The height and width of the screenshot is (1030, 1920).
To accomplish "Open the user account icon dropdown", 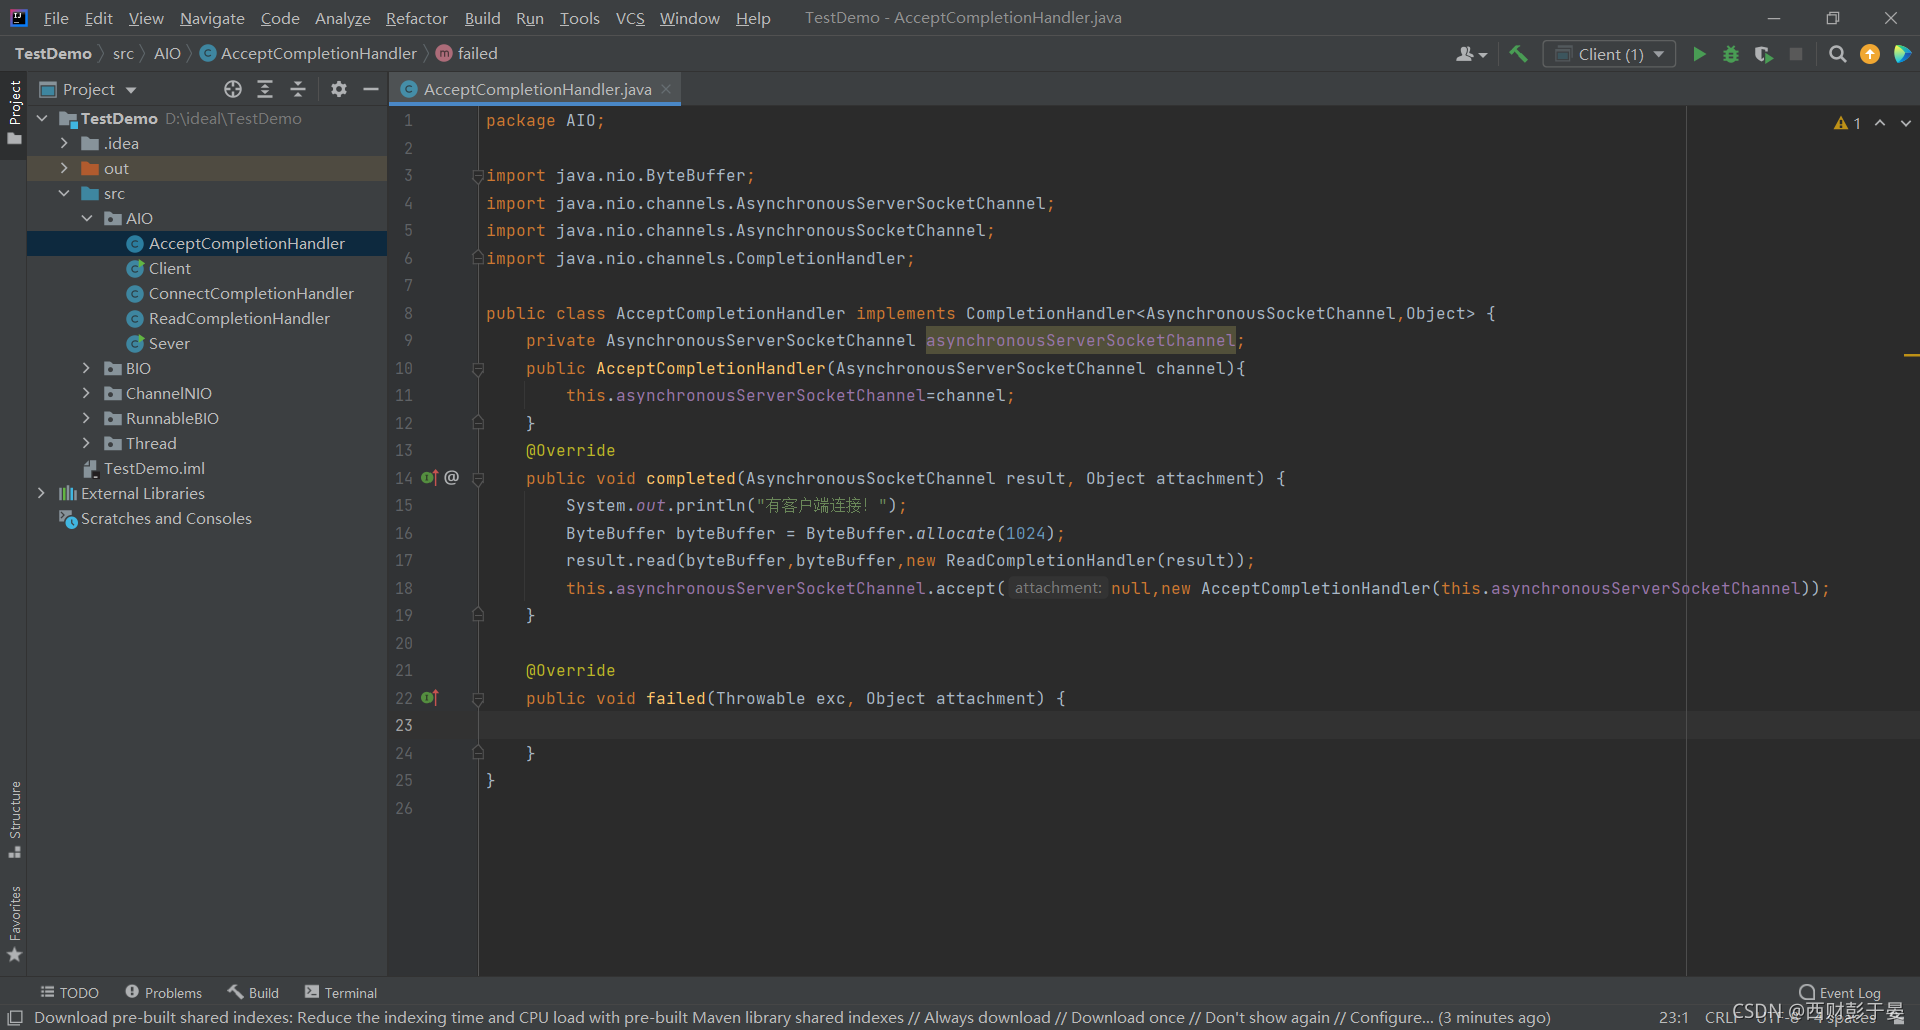I will pos(1471,54).
